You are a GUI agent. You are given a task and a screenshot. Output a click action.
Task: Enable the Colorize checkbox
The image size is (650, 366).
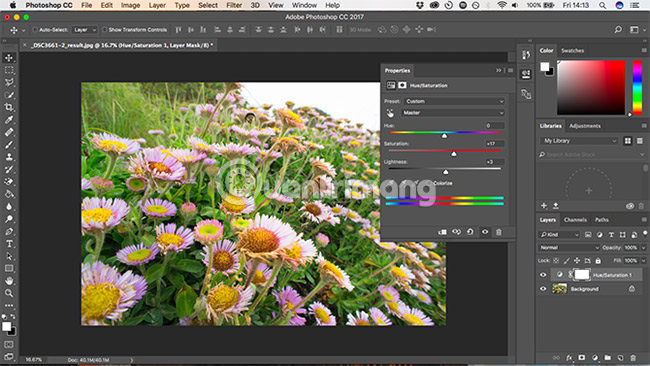coord(428,183)
